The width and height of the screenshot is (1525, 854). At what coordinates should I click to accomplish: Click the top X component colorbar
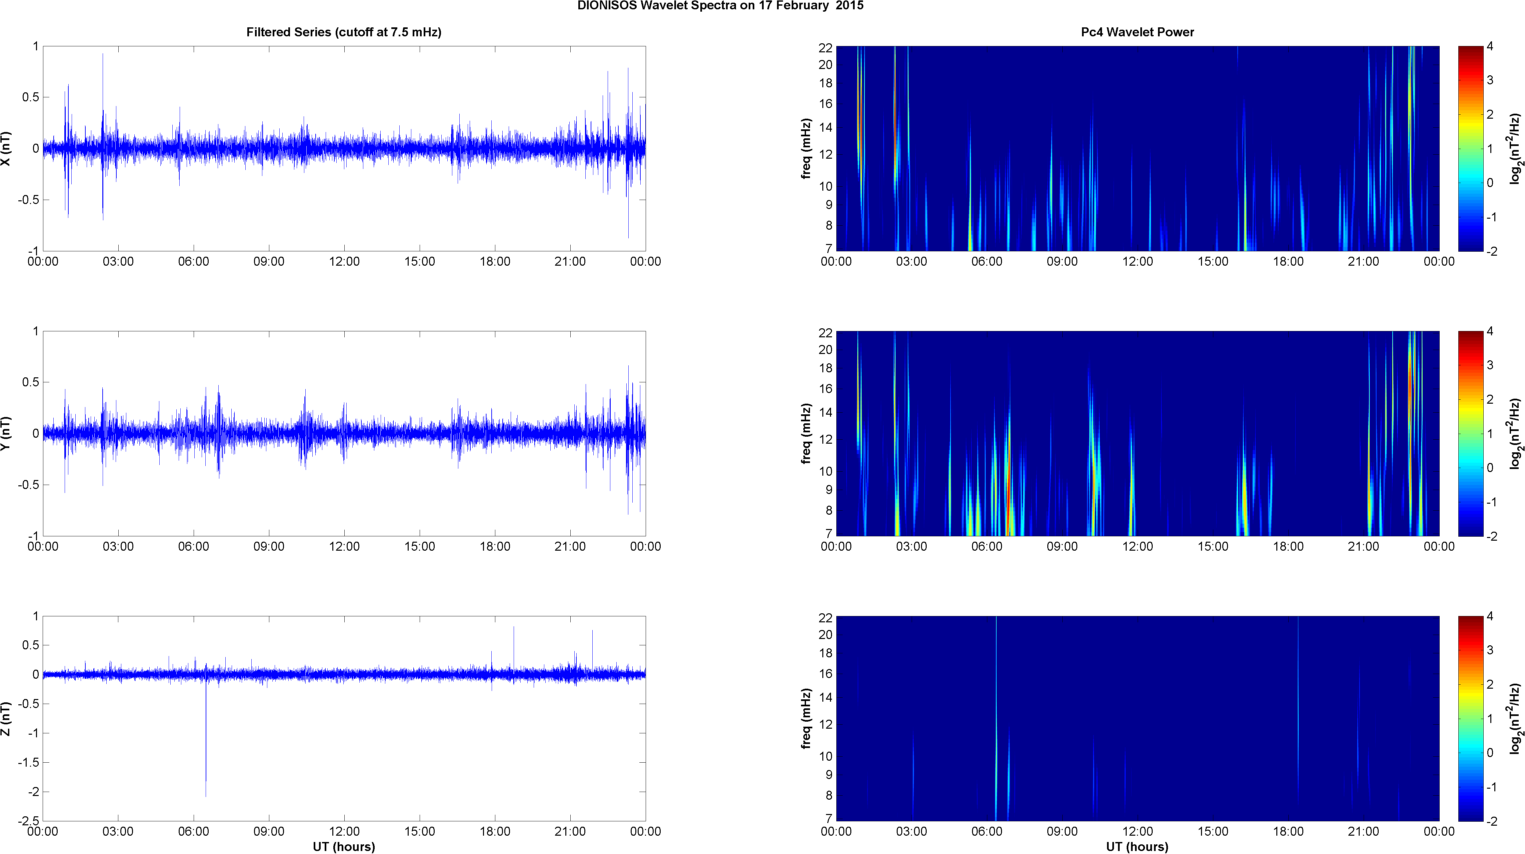pos(1470,148)
